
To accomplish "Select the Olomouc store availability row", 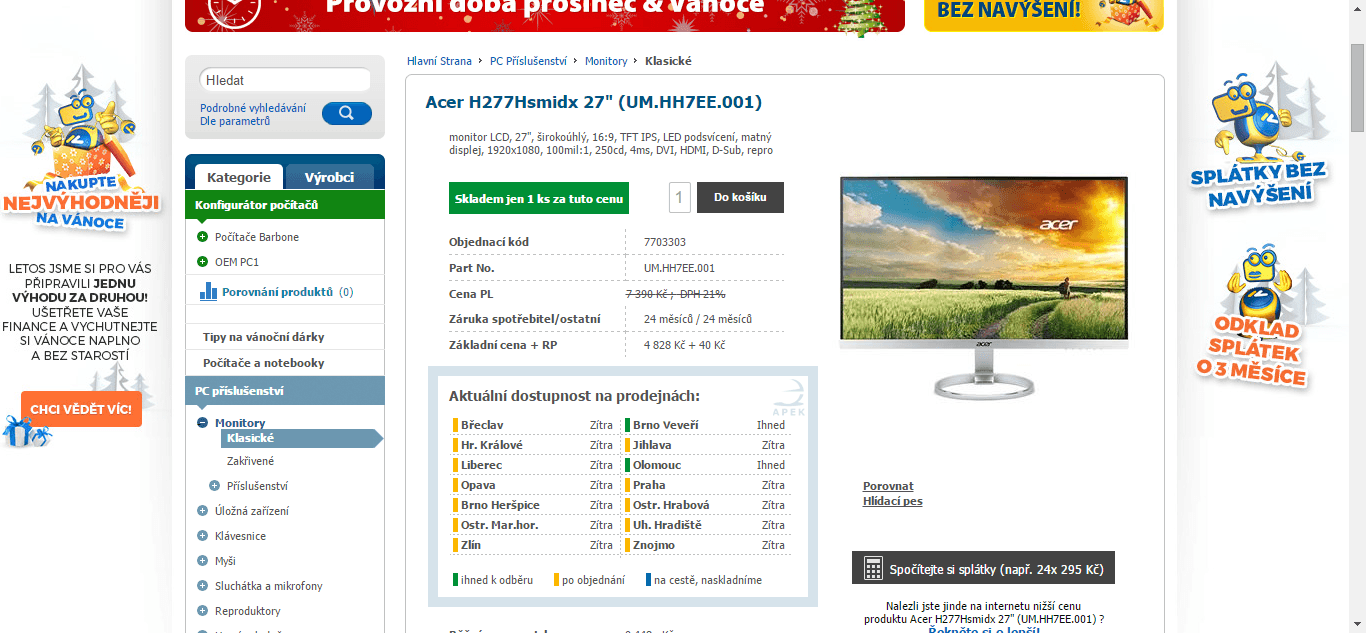I will coord(706,465).
